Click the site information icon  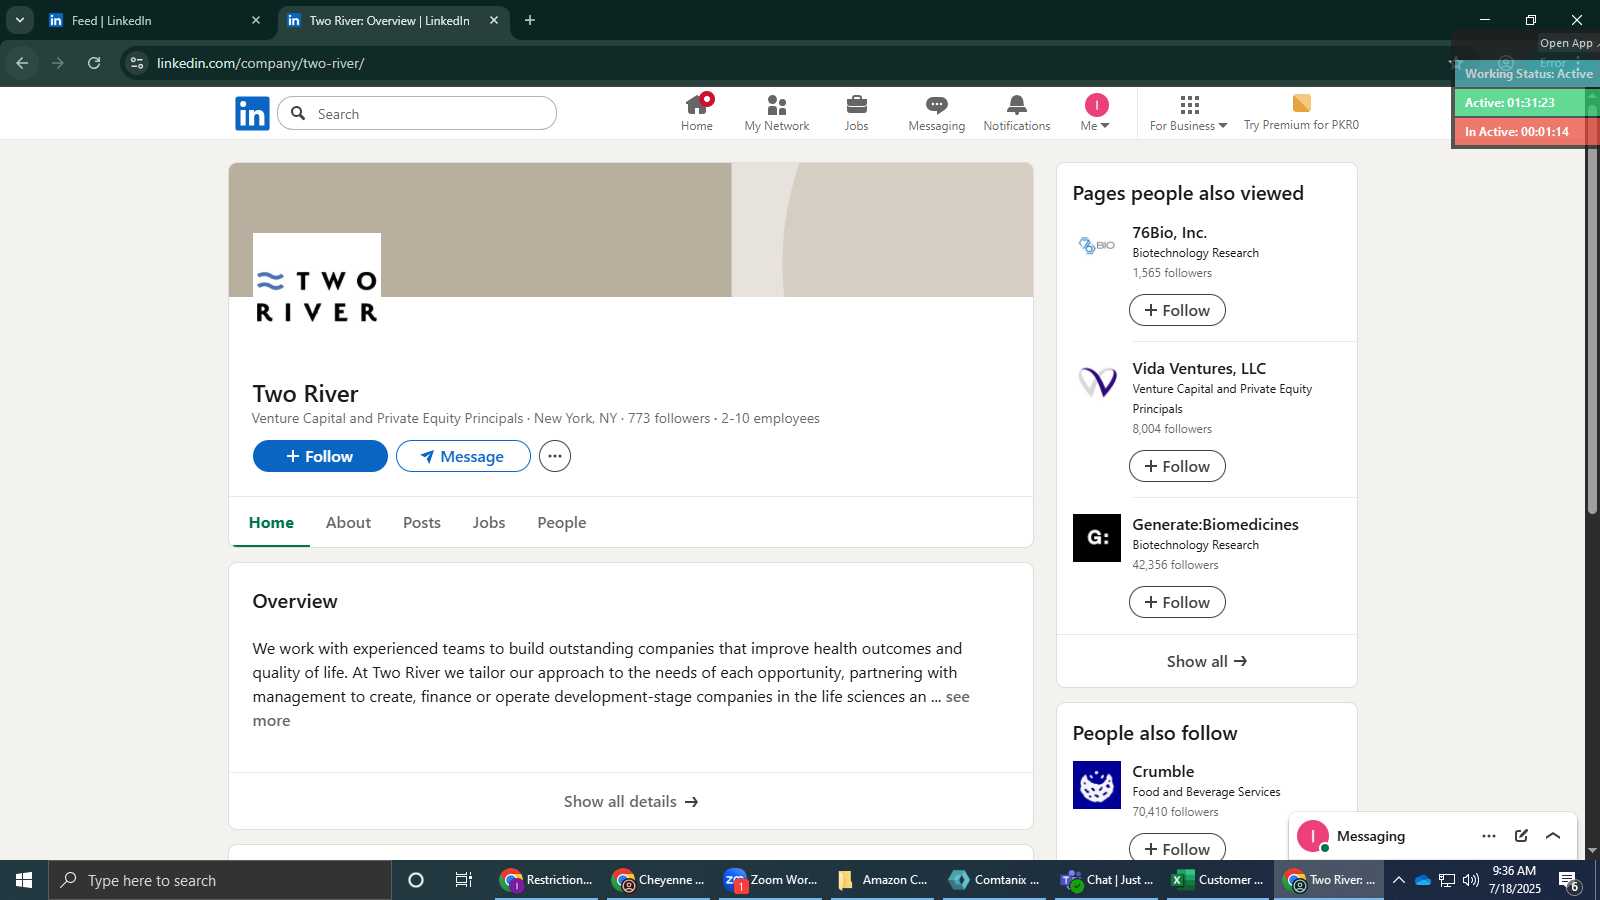(137, 63)
